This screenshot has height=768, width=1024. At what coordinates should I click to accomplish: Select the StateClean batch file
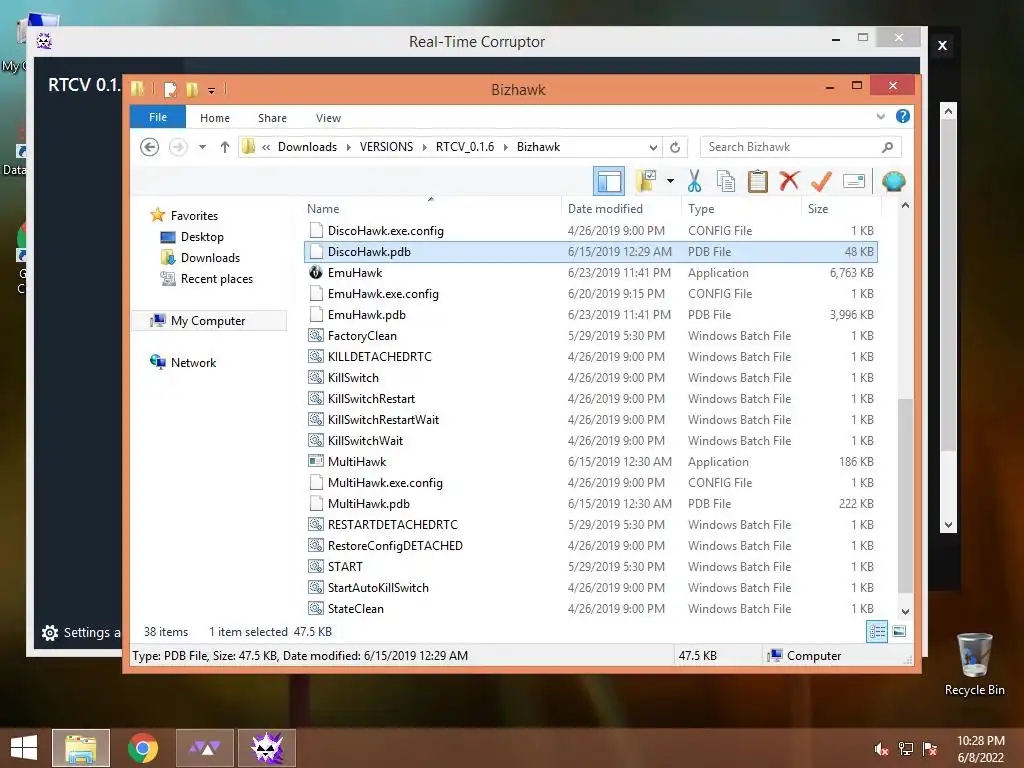point(590,609)
